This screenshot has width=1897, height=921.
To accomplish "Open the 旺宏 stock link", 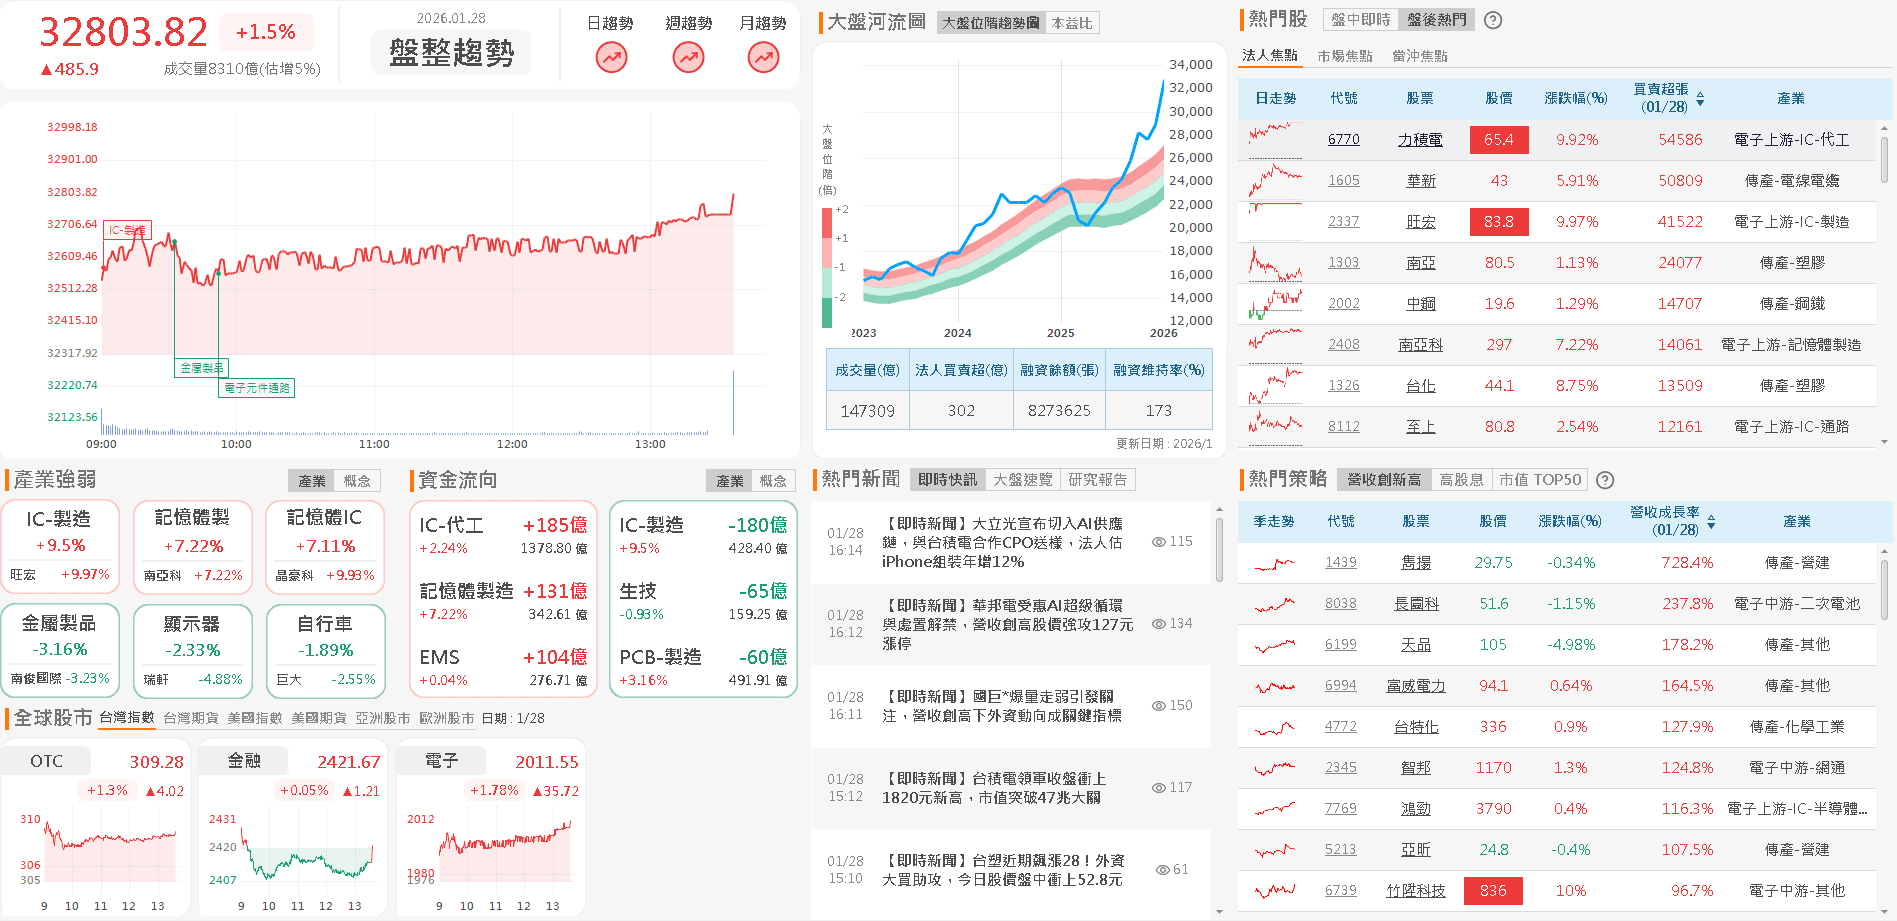I will click(x=1421, y=221).
